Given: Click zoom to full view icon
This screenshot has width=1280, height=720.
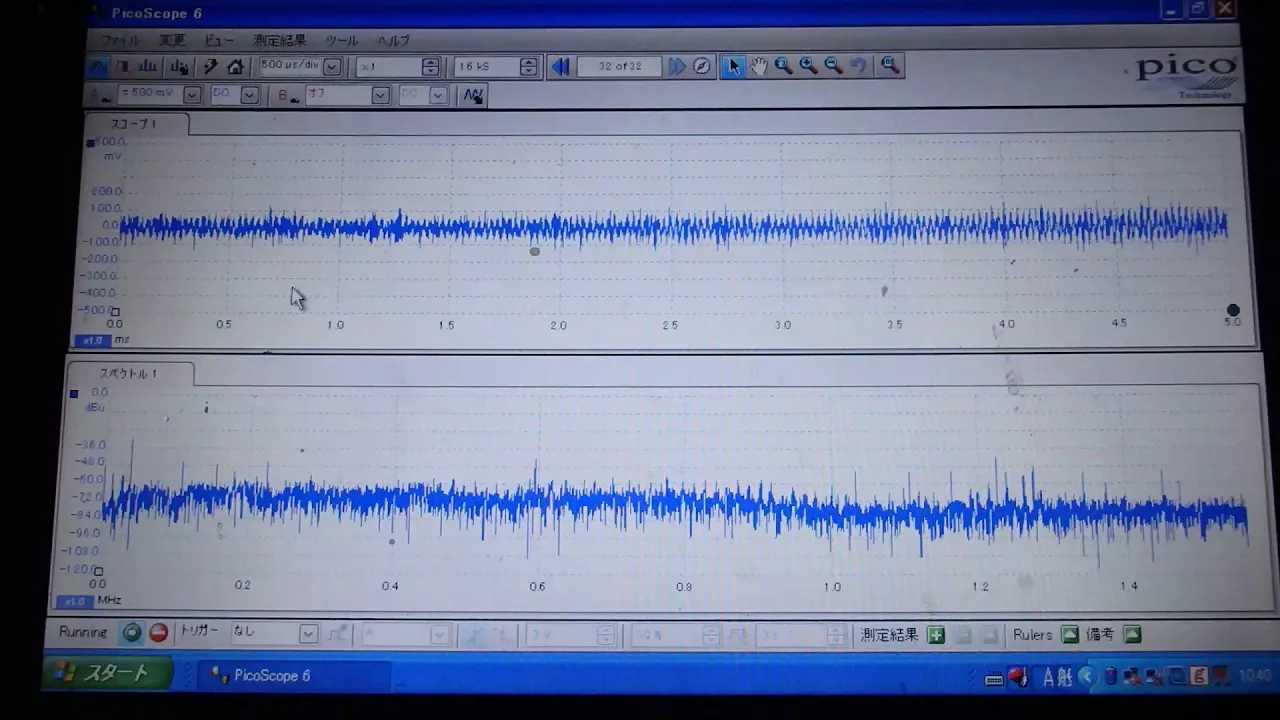Looking at the screenshot, I should [890, 66].
